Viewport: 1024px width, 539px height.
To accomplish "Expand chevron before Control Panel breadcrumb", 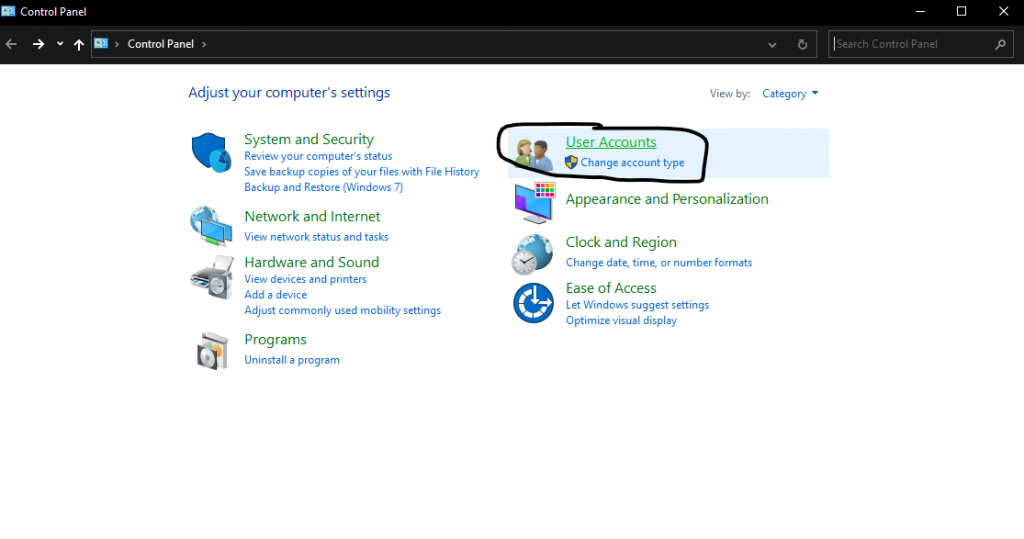I will click(x=117, y=44).
